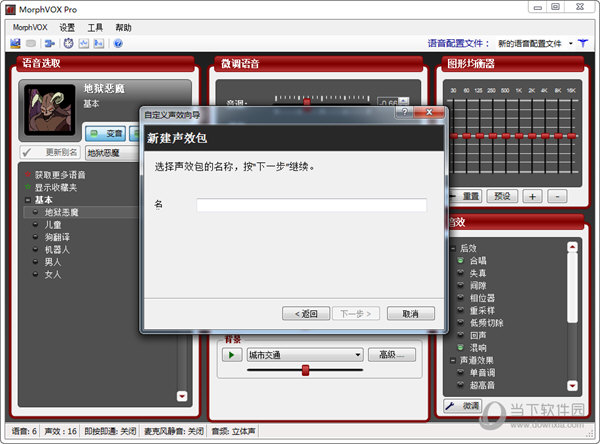Click the MorphVOX Pro app icon in title bar
600x444 pixels.
tap(10, 10)
